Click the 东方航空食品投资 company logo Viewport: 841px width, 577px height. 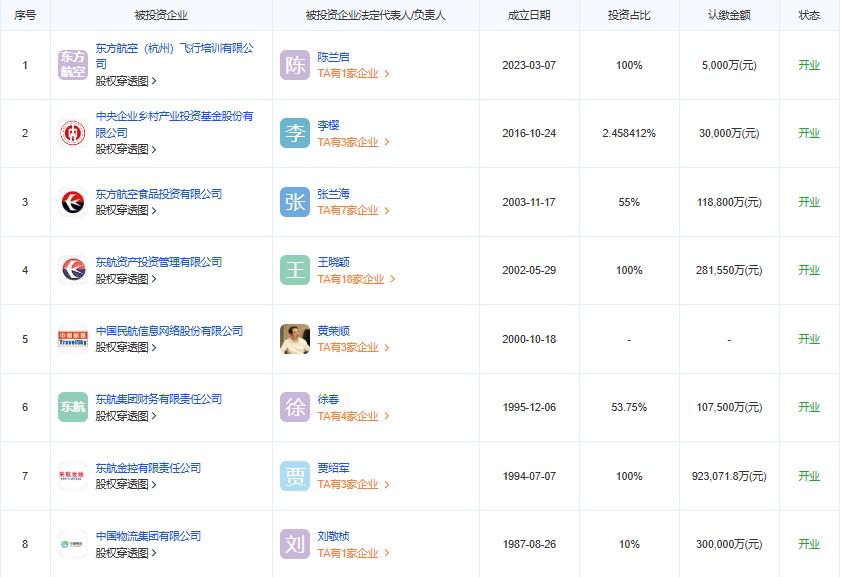tap(73, 202)
